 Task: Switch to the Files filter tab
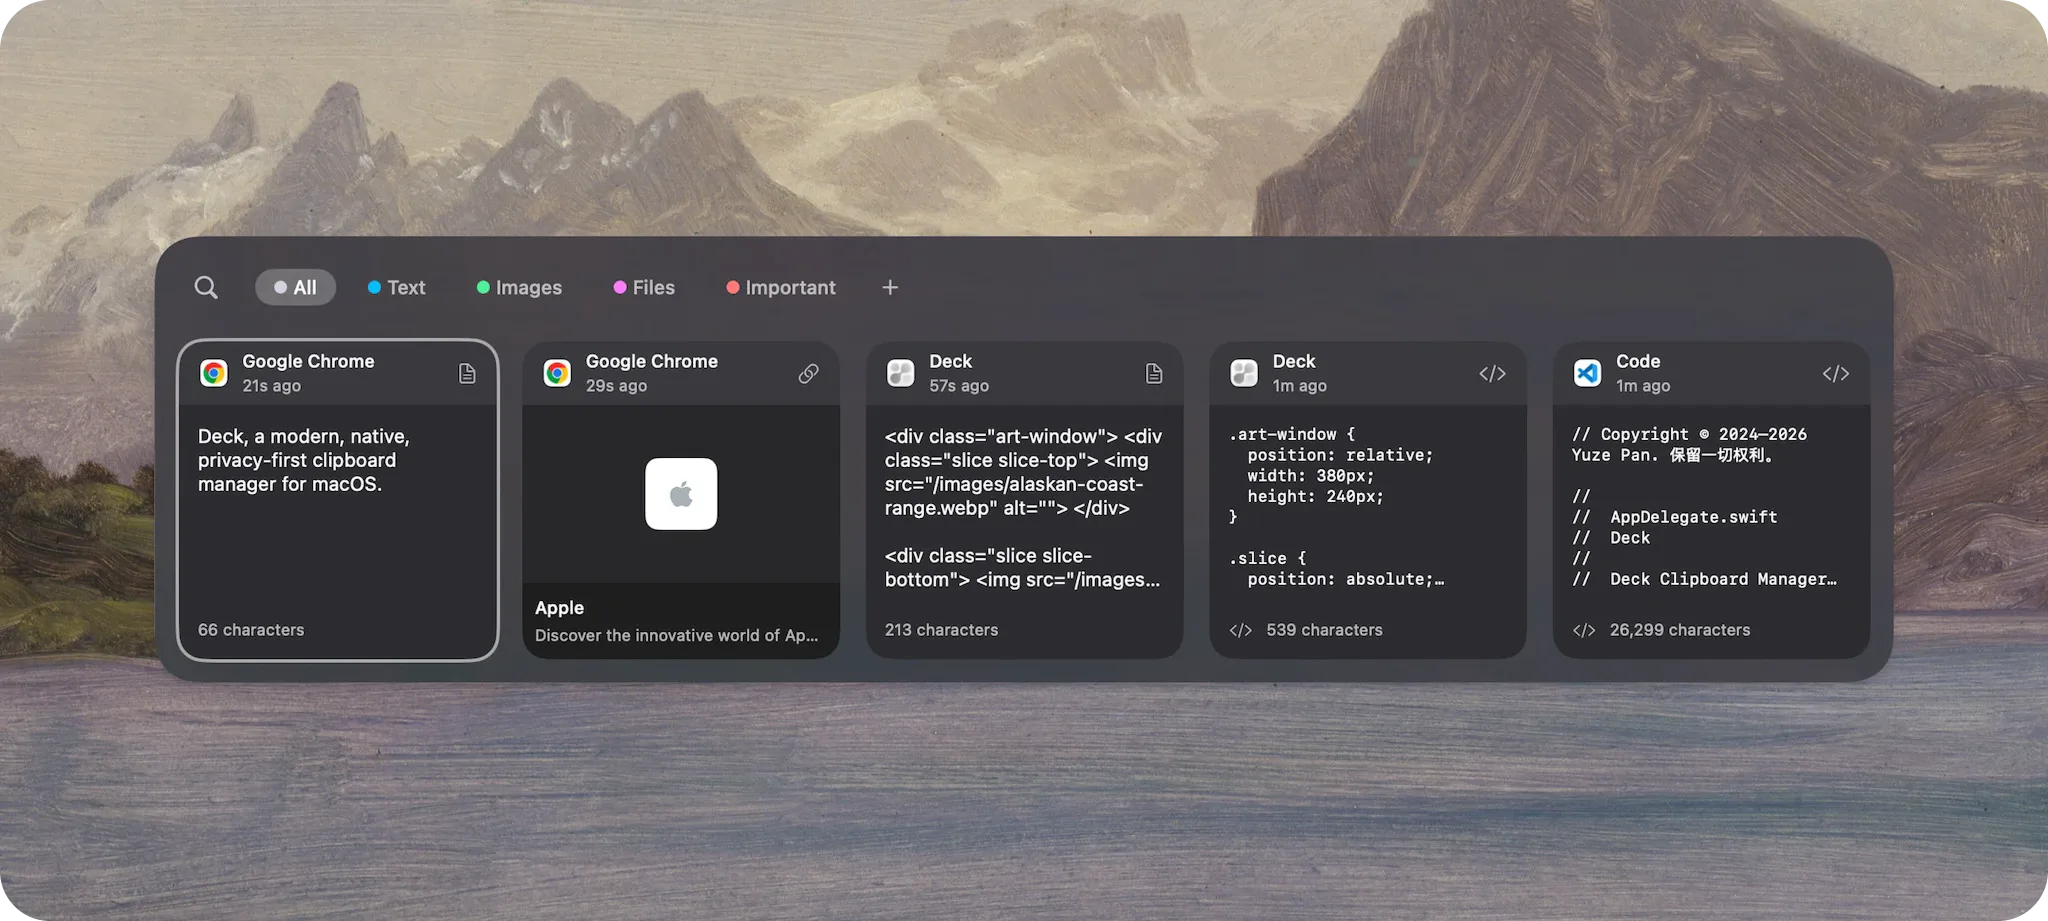tap(644, 287)
